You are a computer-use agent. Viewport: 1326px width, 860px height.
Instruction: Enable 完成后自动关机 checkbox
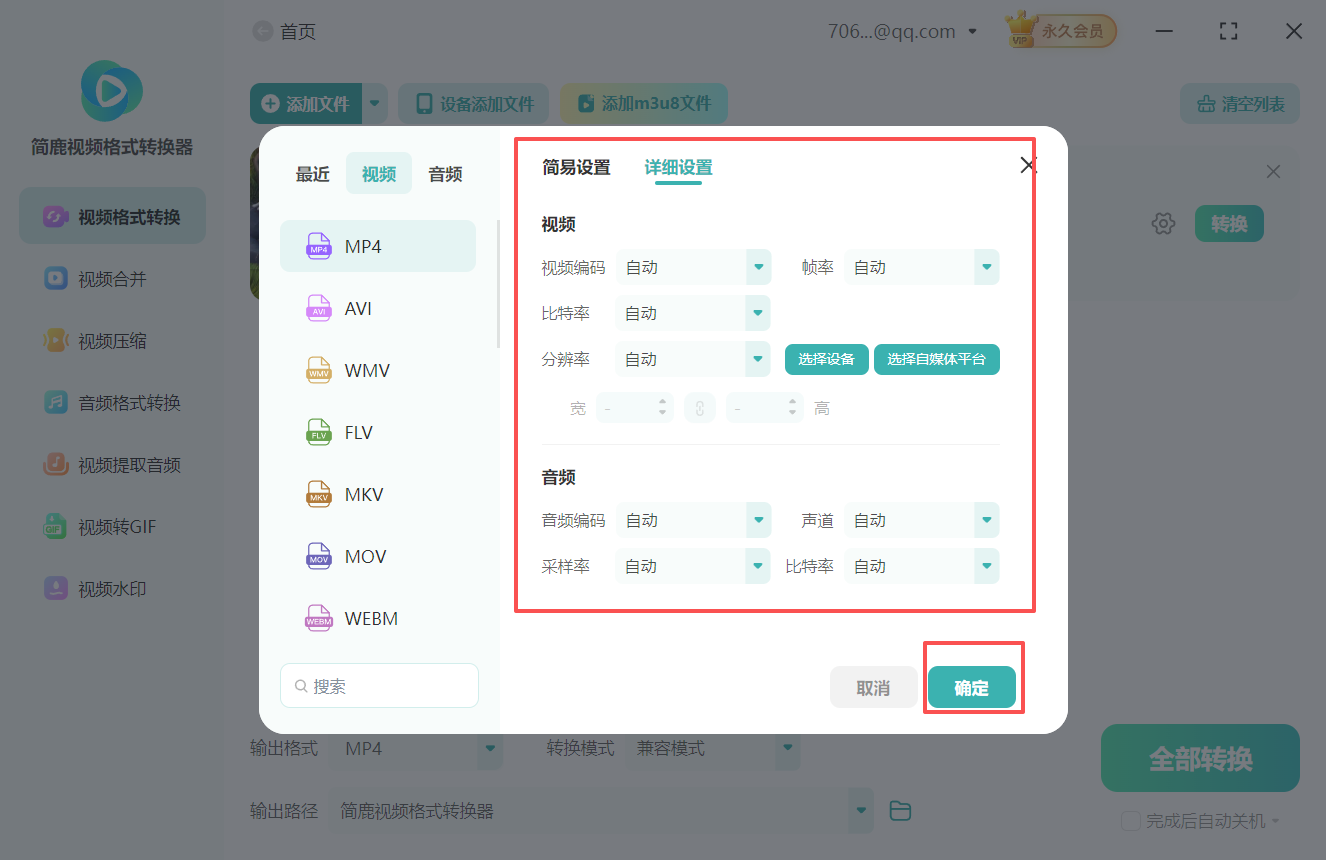(1131, 820)
